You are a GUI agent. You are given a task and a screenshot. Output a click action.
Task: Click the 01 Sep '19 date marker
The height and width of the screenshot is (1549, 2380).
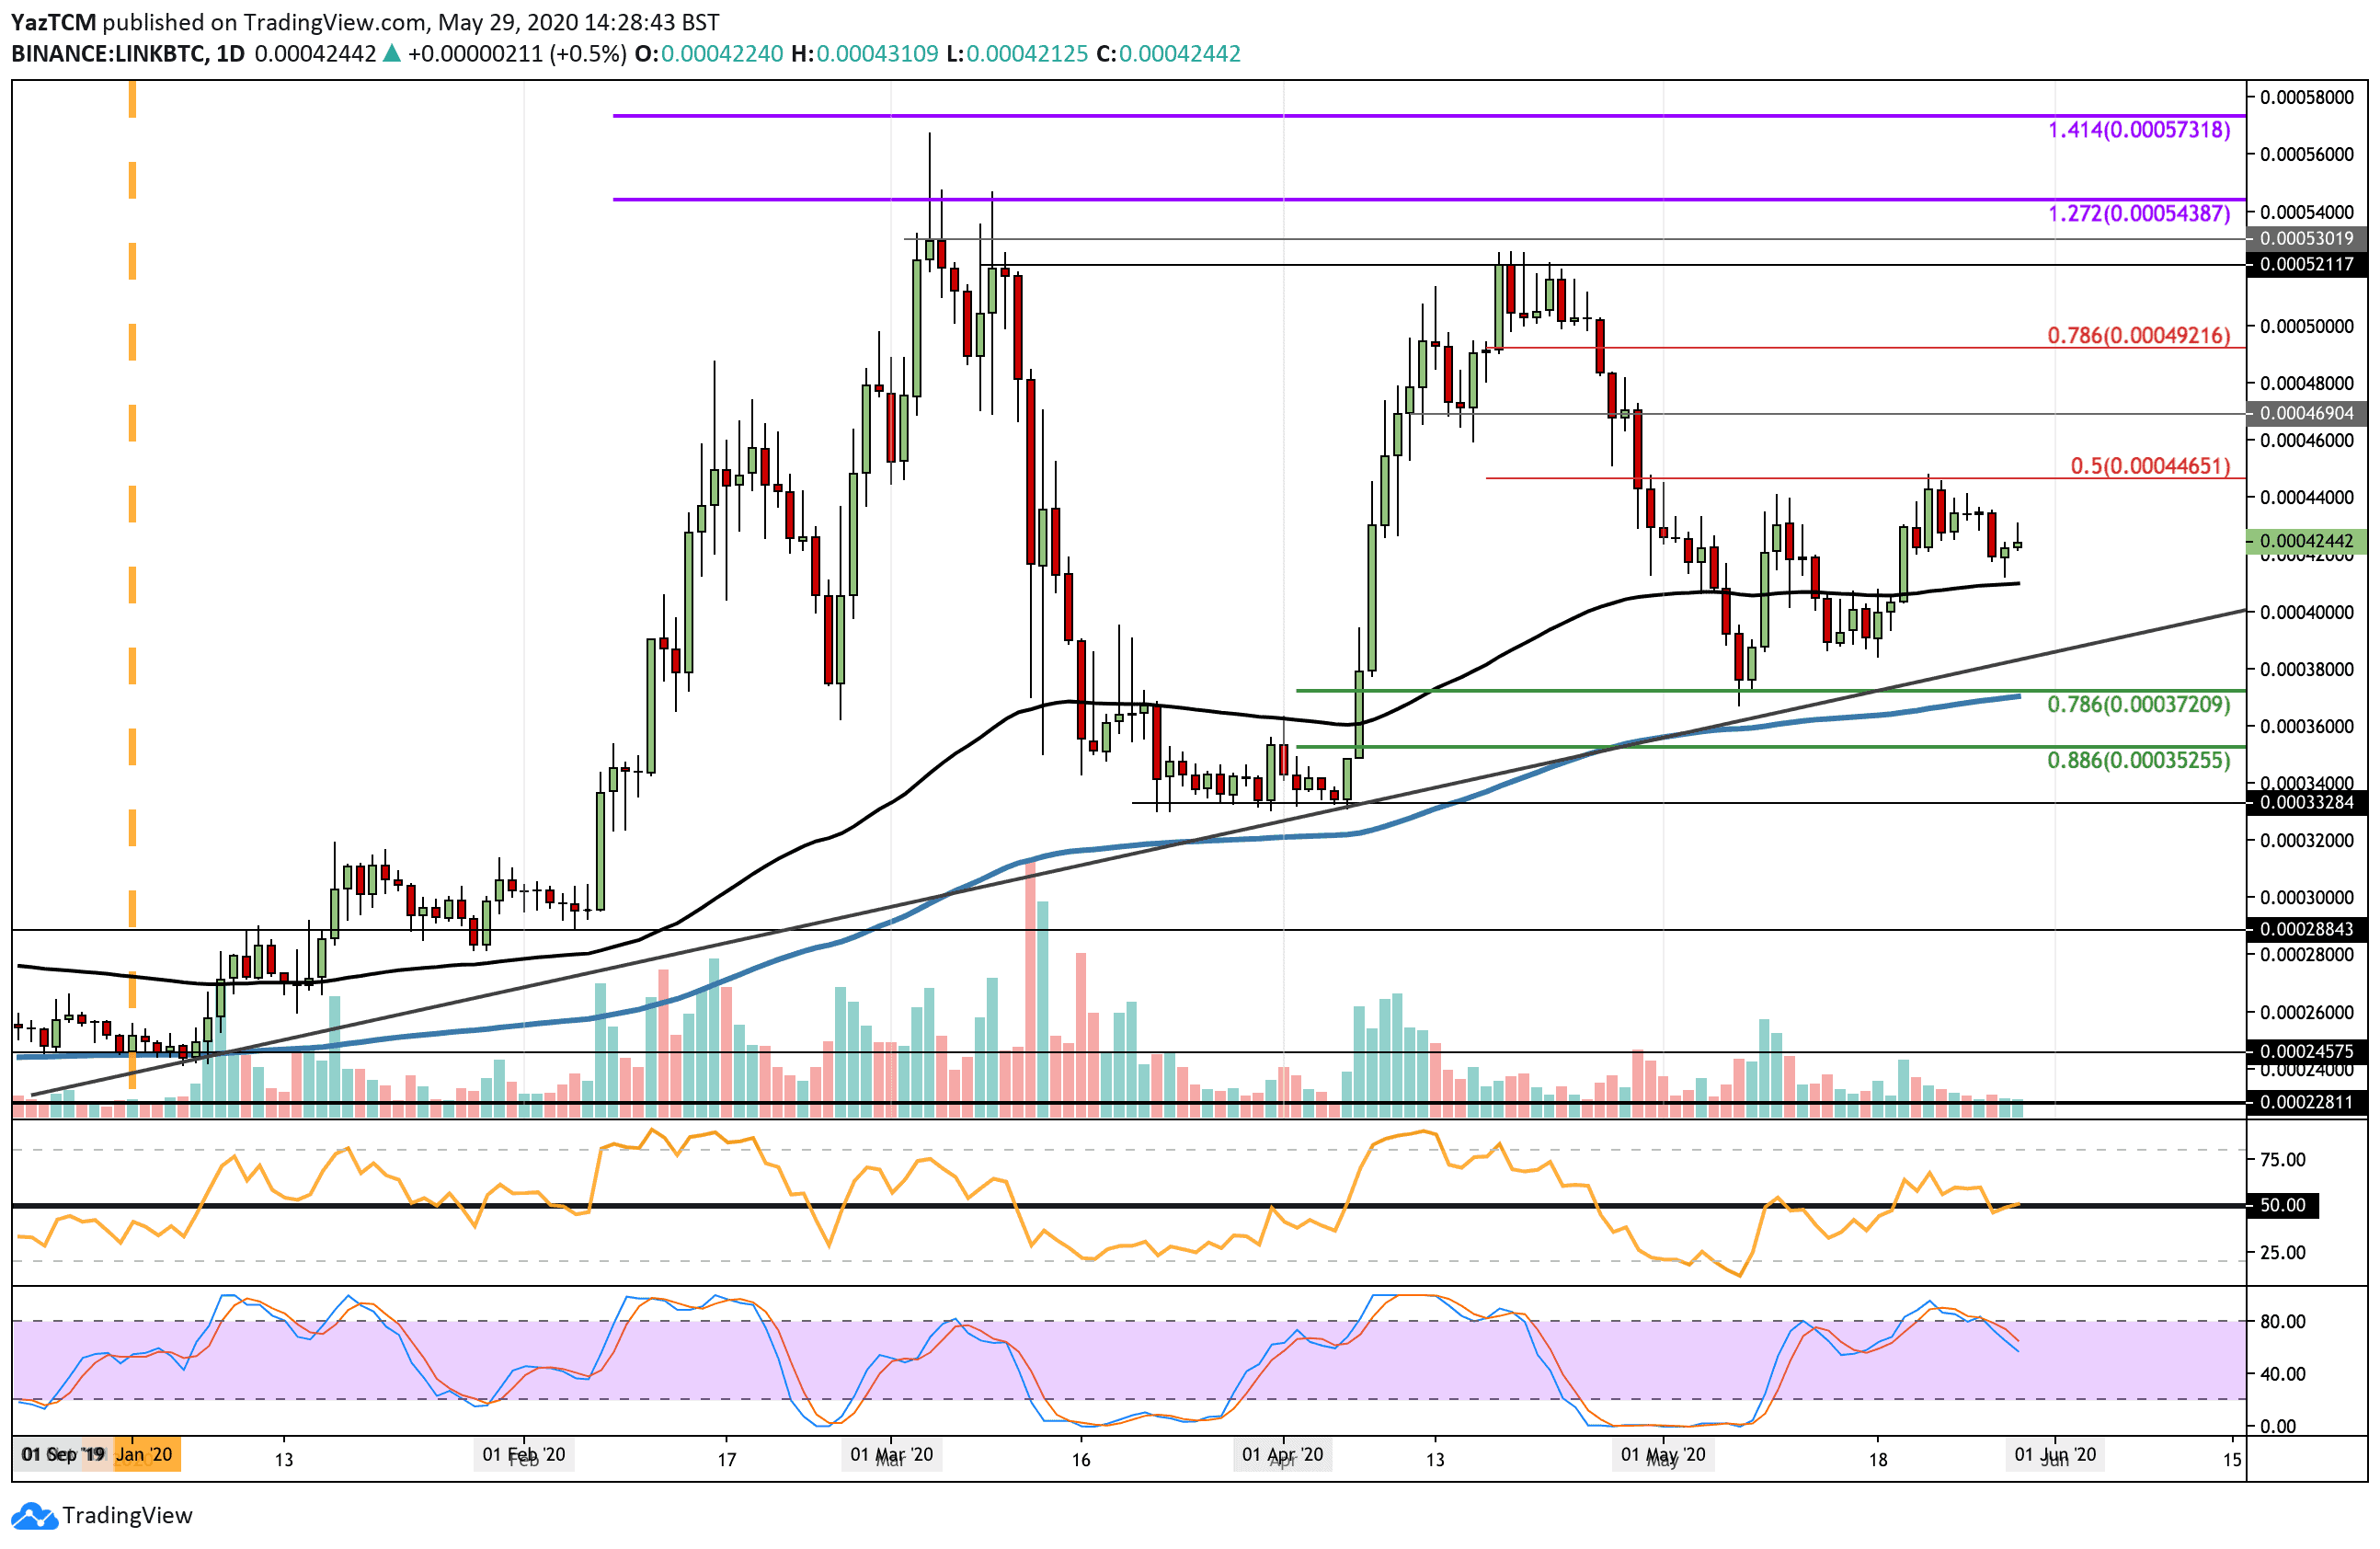62,1454
